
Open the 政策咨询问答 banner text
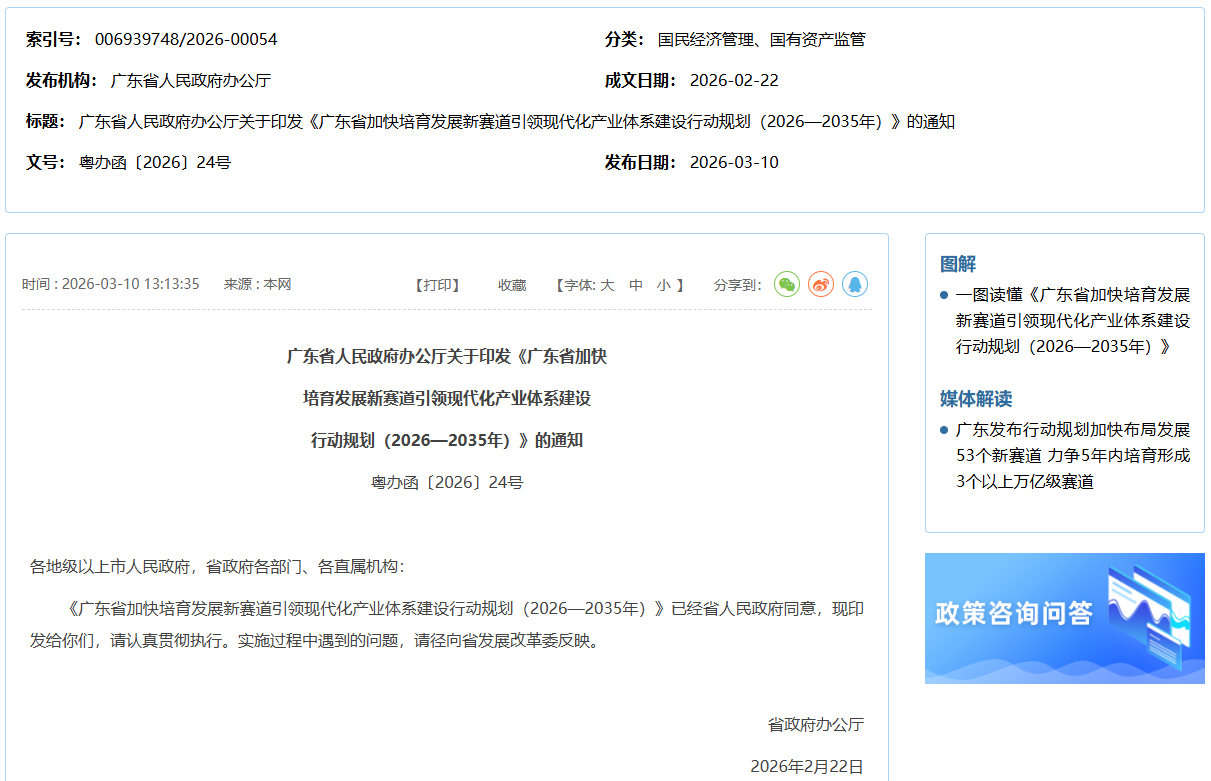(x=1013, y=613)
